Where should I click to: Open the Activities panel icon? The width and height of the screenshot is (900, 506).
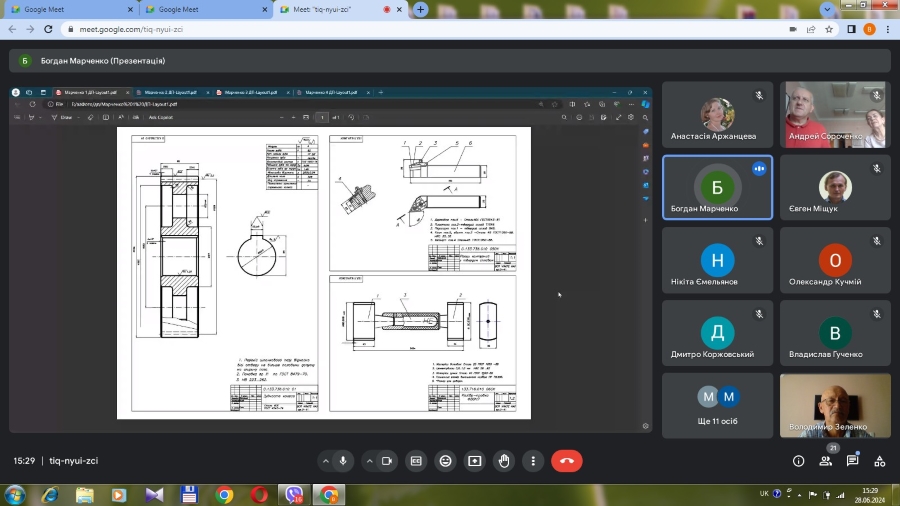[x=879, y=461]
